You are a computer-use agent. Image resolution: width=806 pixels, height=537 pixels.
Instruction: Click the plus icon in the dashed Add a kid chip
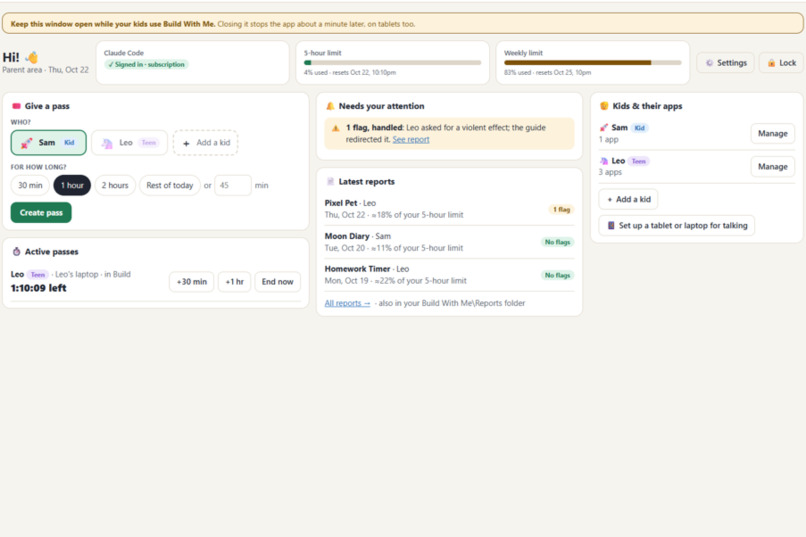(186, 143)
